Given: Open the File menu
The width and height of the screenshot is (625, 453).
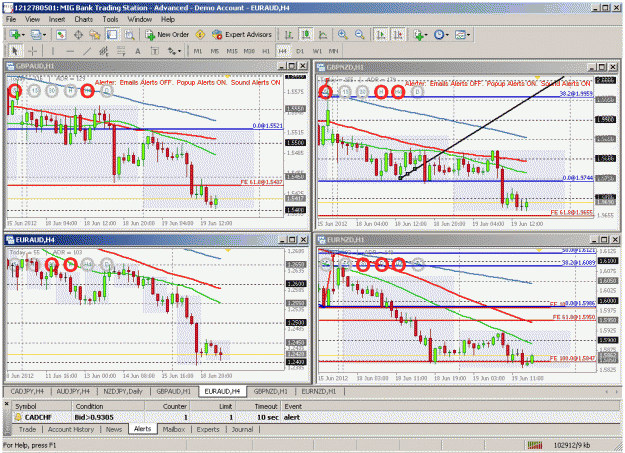Looking at the screenshot, I should [x=11, y=19].
